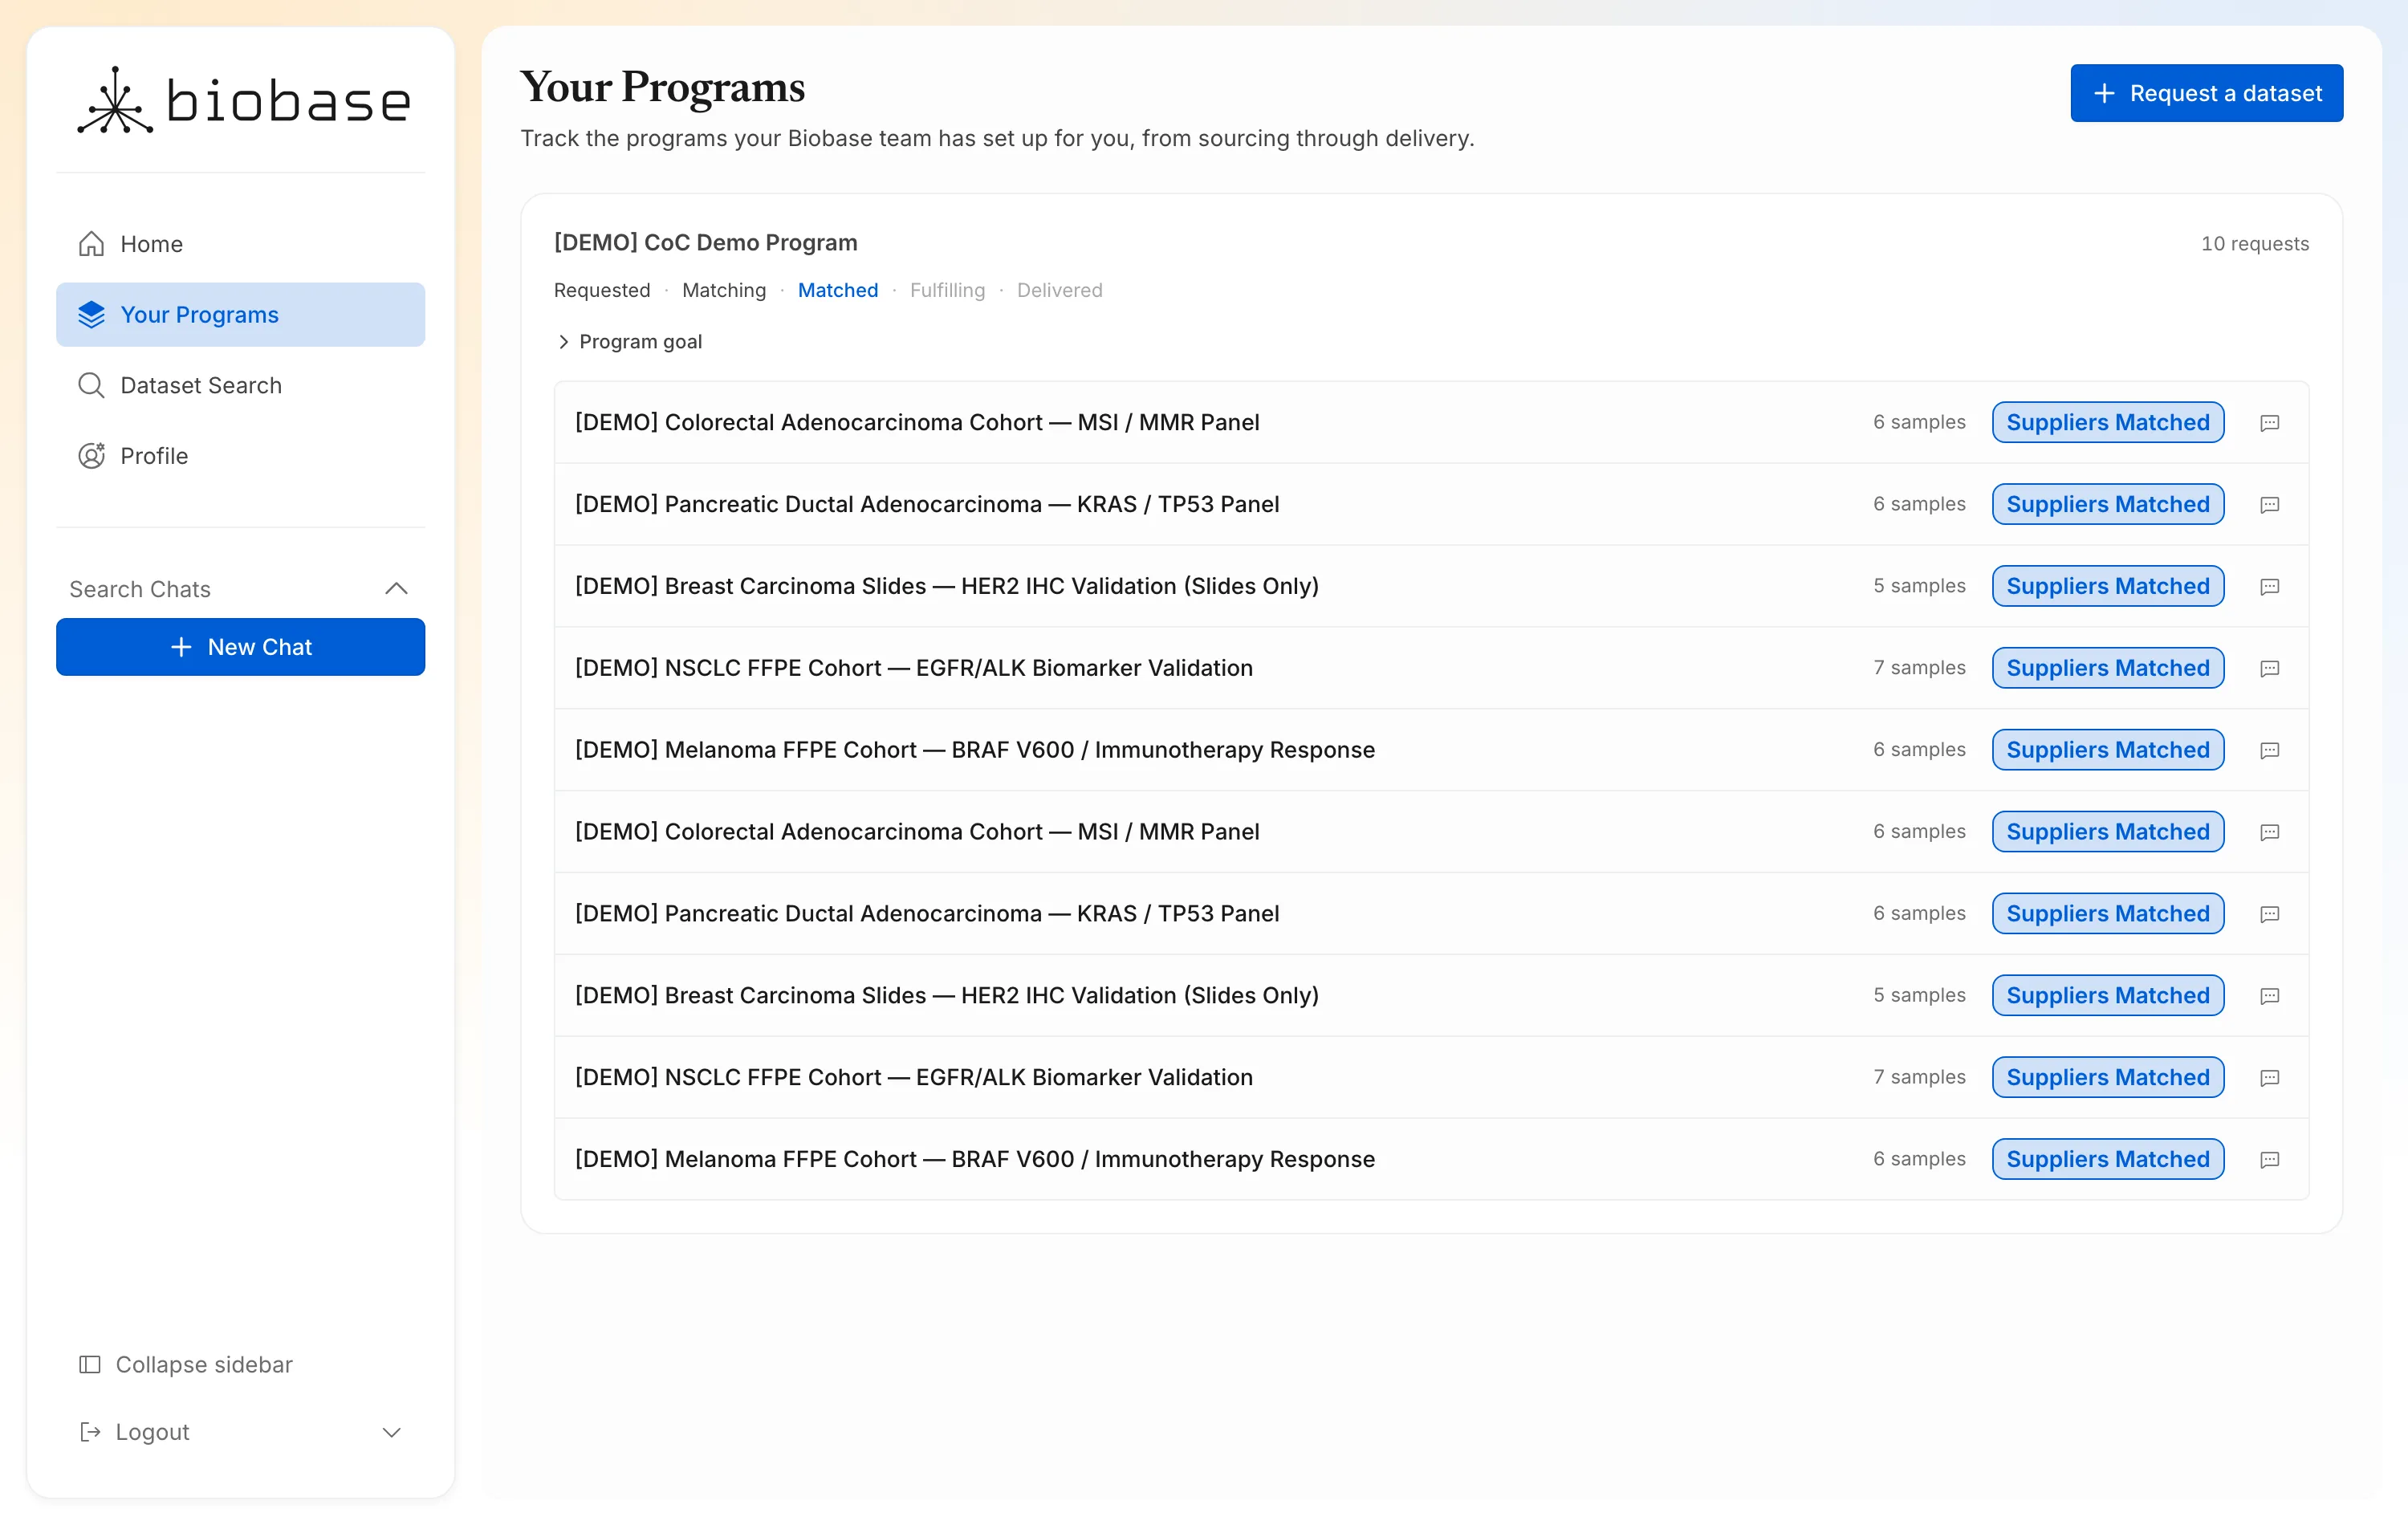2408x1525 pixels.
Task: Open comments for last Melanoma FFPE Cohort row
Action: click(2269, 1160)
